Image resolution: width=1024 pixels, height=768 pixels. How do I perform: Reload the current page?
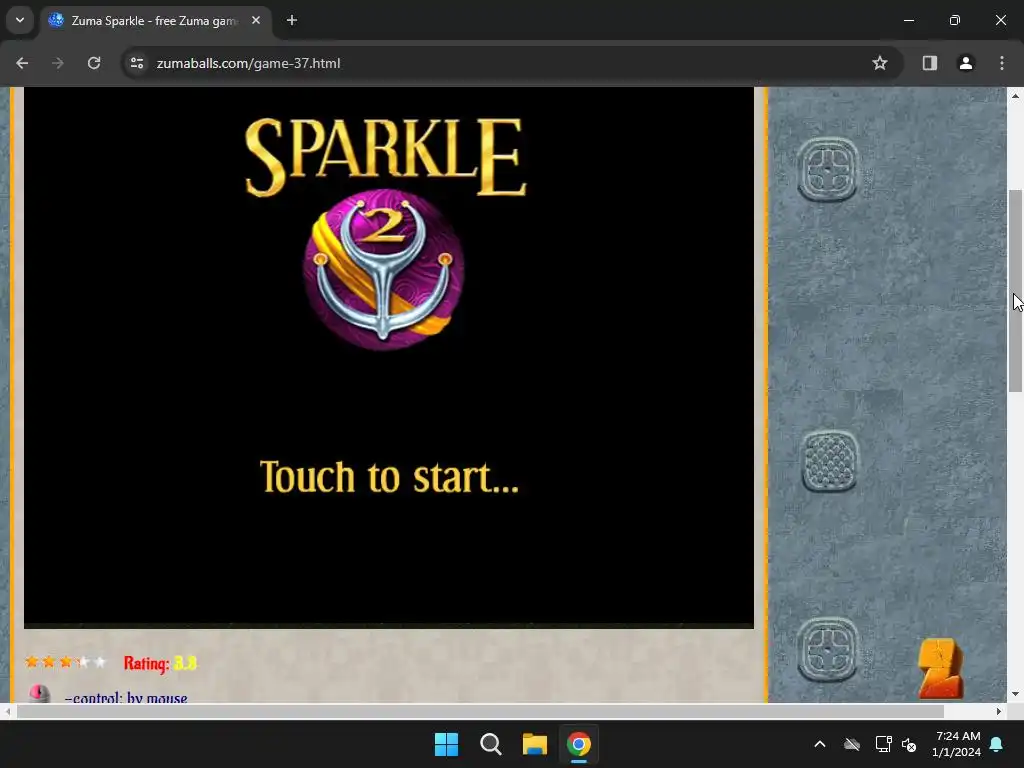tap(94, 63)
